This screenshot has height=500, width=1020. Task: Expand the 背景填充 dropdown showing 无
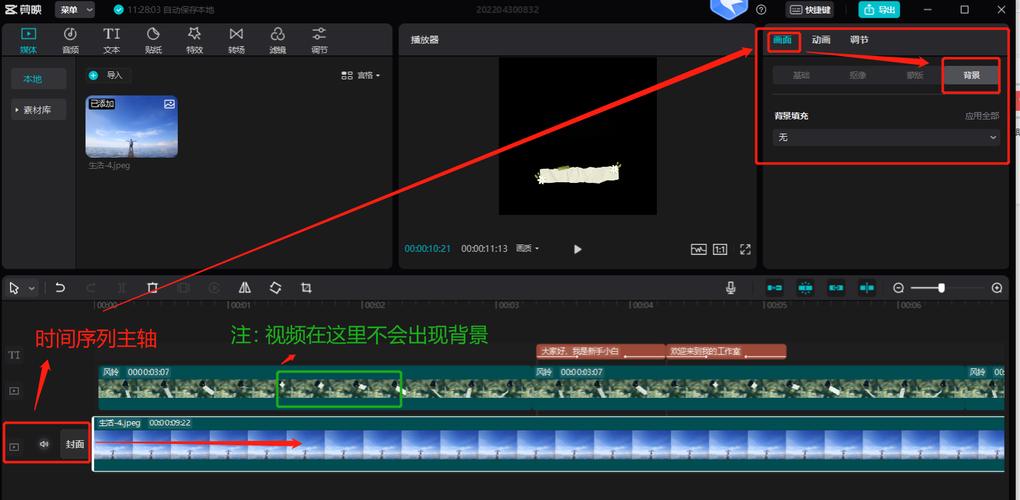887,137
